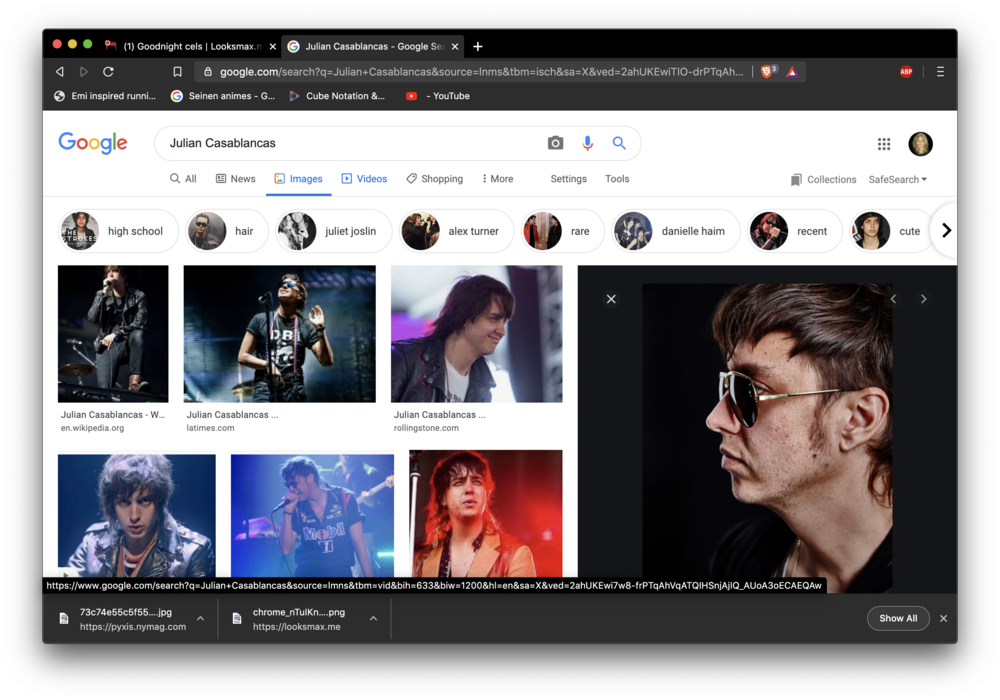
Task: Reload the page with the refresh icon
Action: (x=108, y=71)
